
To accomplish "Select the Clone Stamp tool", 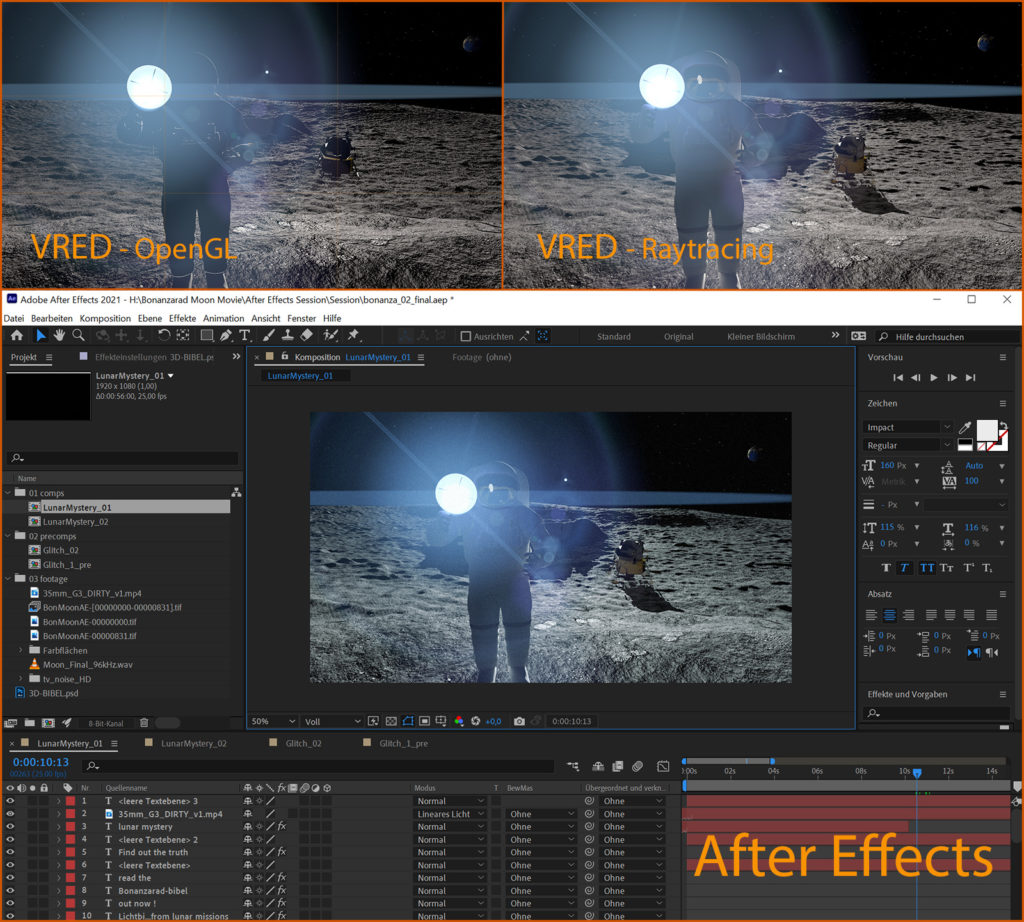I will [287, 336].
